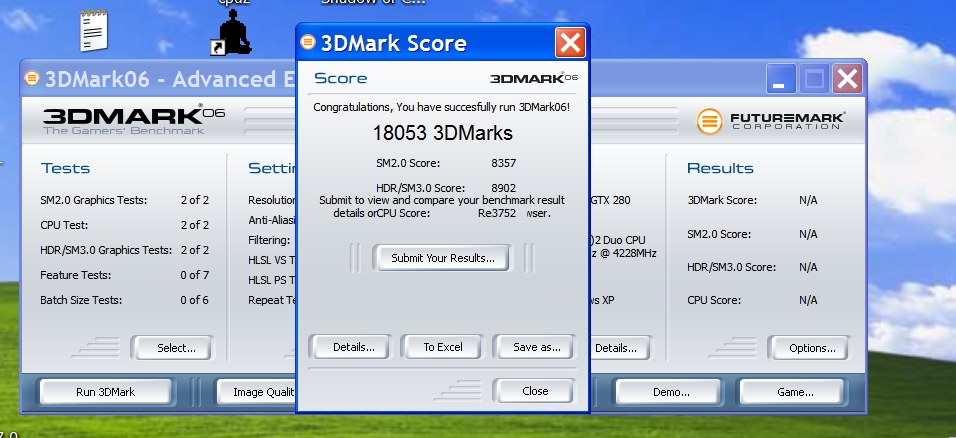The height and width of the screenshot is (438, 956).
Task: Click Save as button in Score dialog
Action: click(537, 347)
